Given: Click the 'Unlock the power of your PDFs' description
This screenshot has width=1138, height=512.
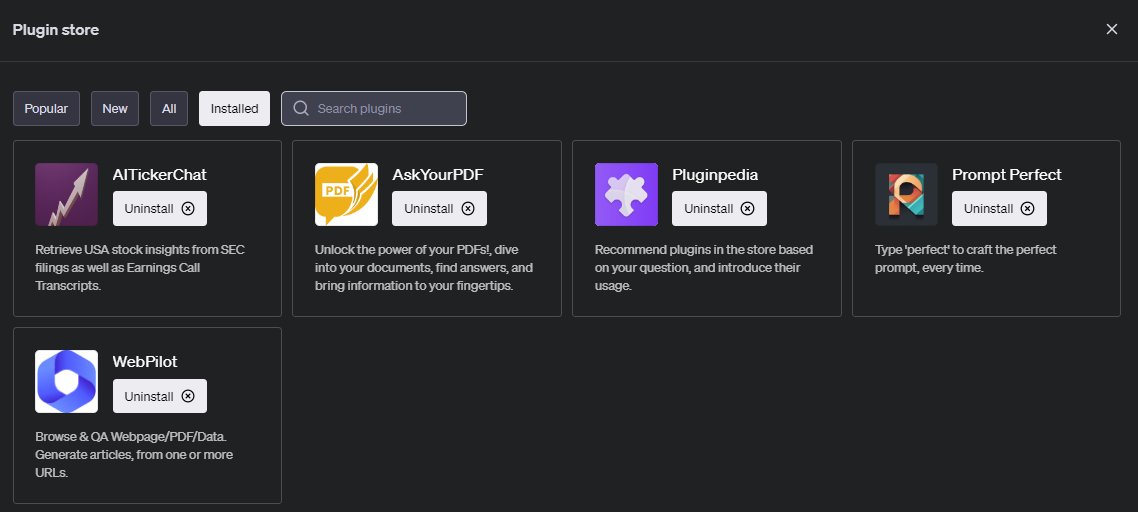Looking at the screenshot, I should pos(424,267).
